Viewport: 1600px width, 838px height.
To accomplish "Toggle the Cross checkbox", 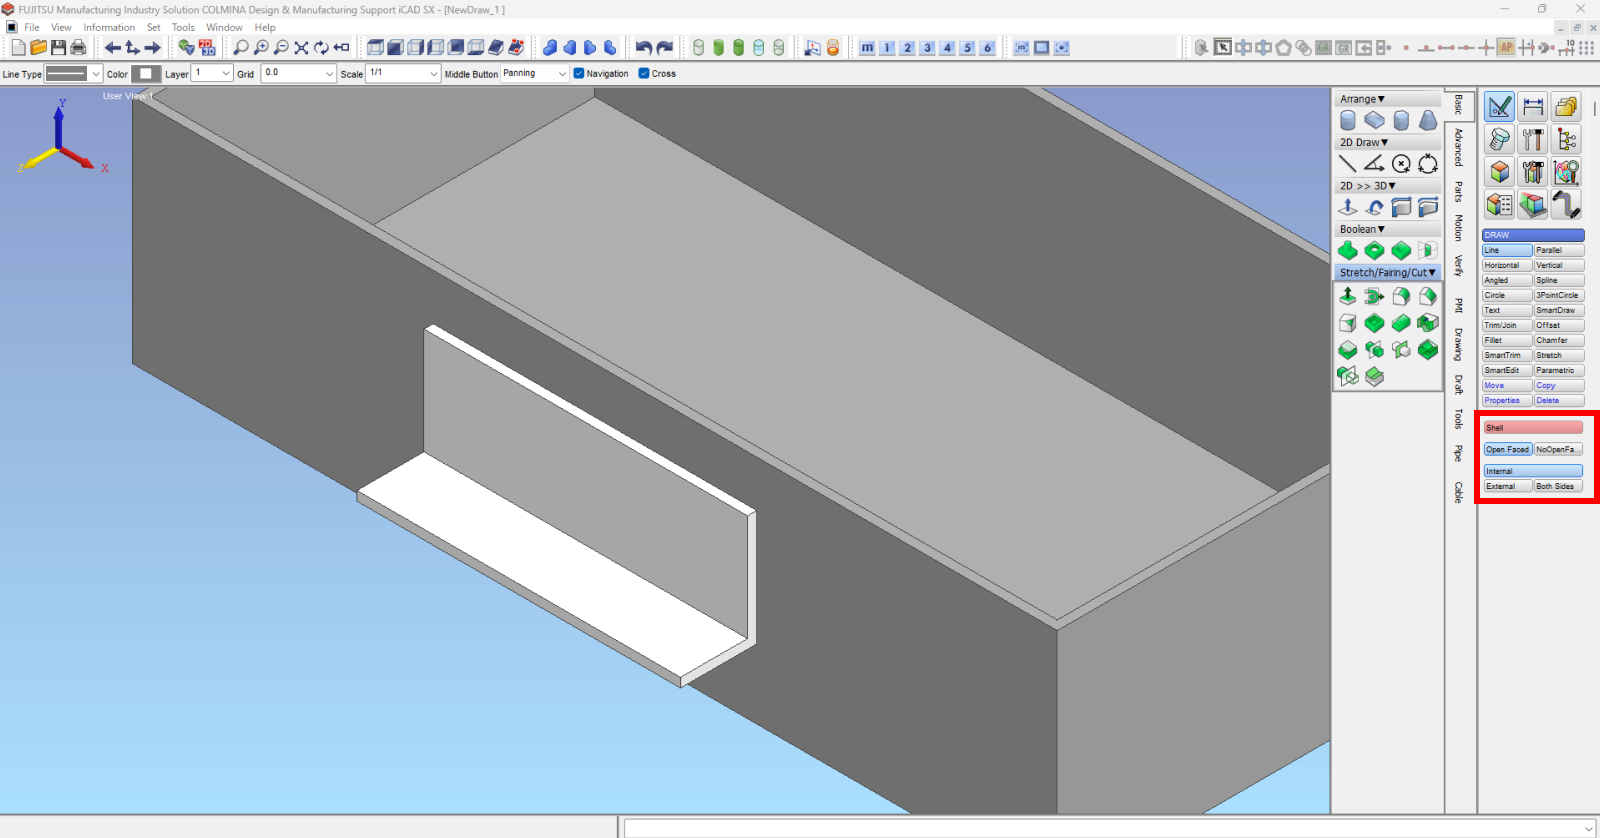I will pos(644,73).
